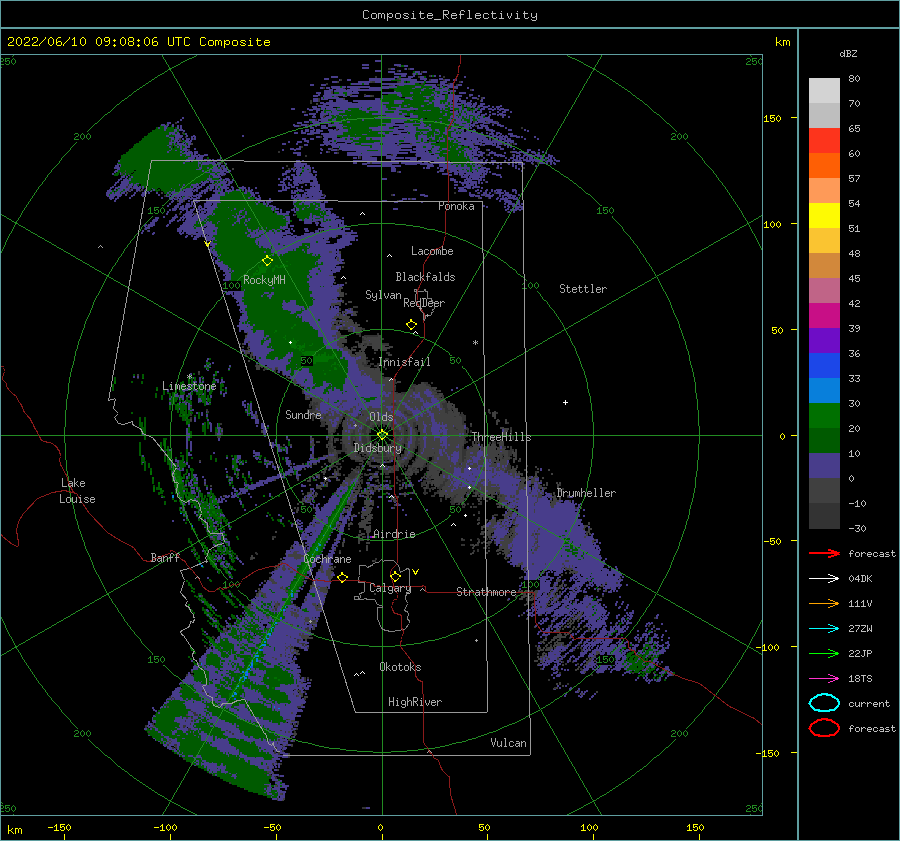Click the white 04DK arrow in legend
This screenshot has height=841, width=900.
(x=824, y=578)
